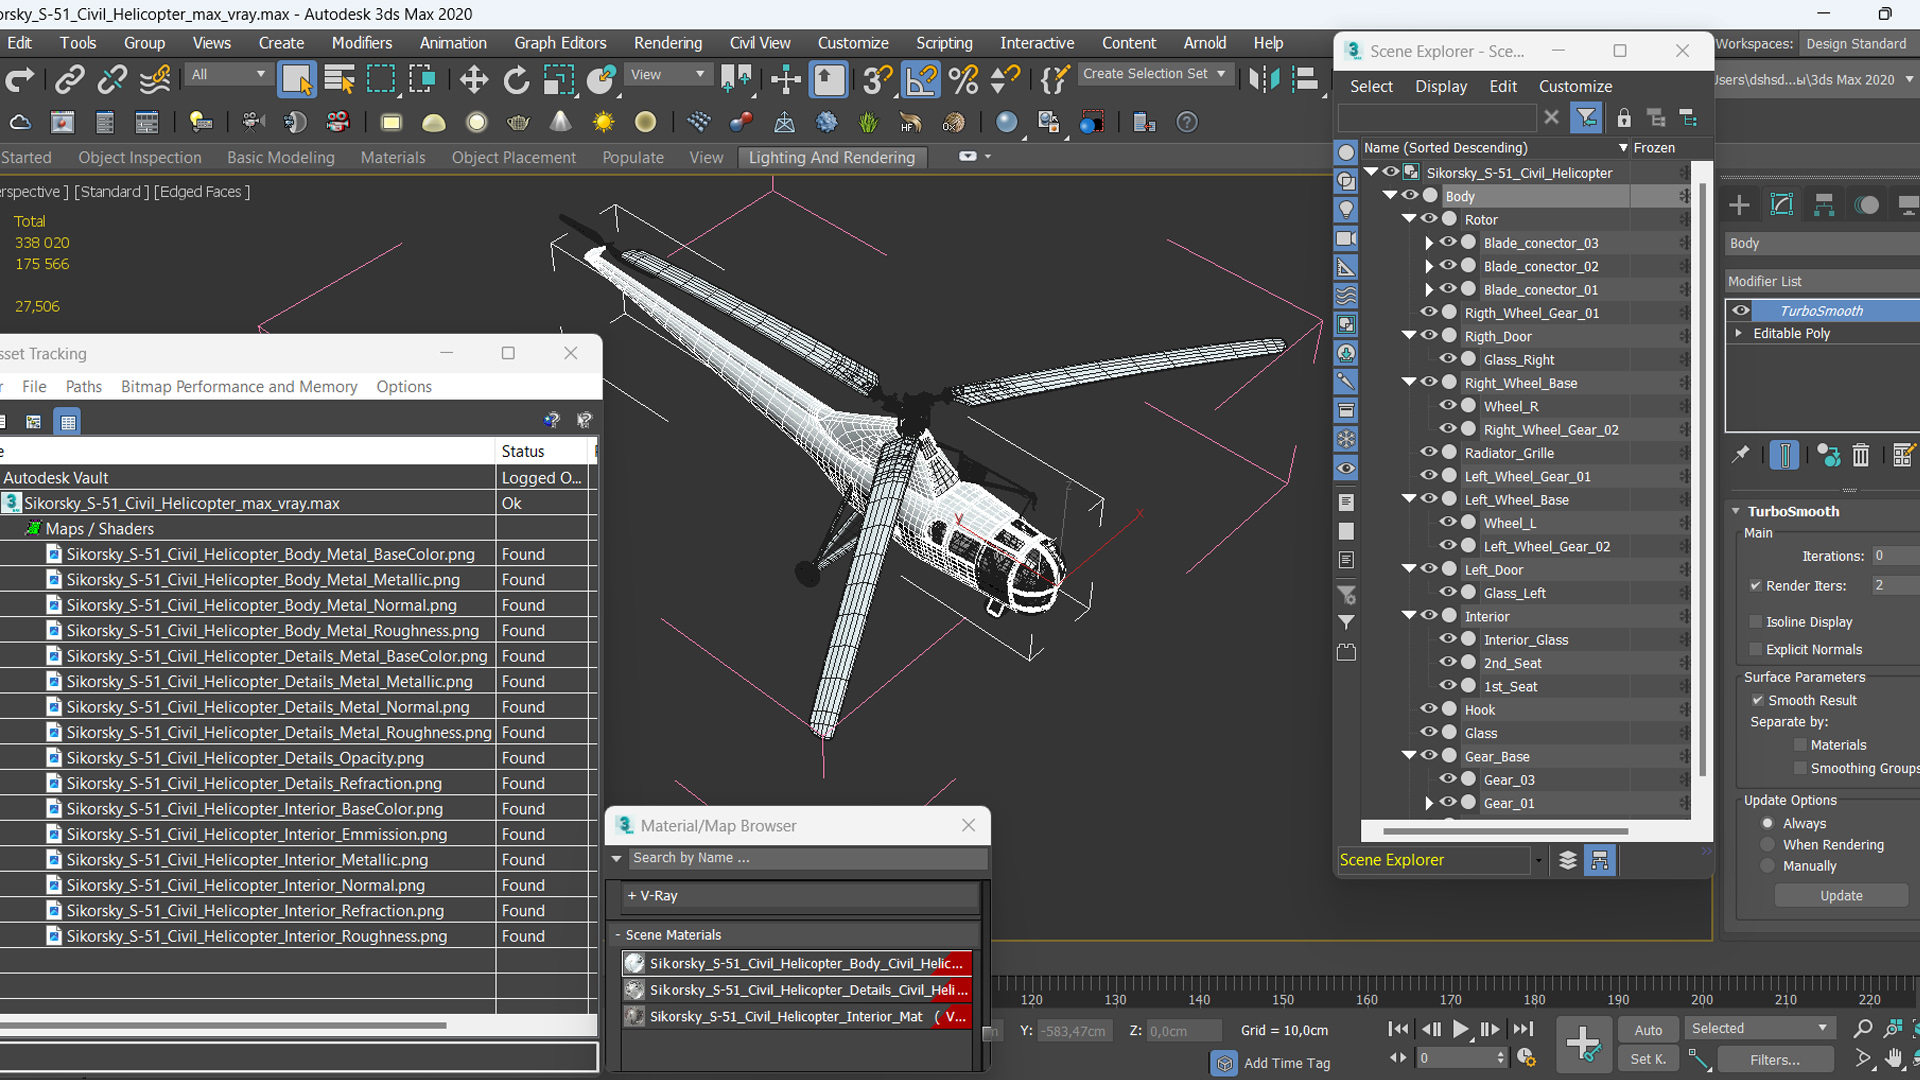Click Display Lights bulb filter in Scene Explorer
The height and width of the screenshot is (1080, 1920).
[x=1346, y=210]
